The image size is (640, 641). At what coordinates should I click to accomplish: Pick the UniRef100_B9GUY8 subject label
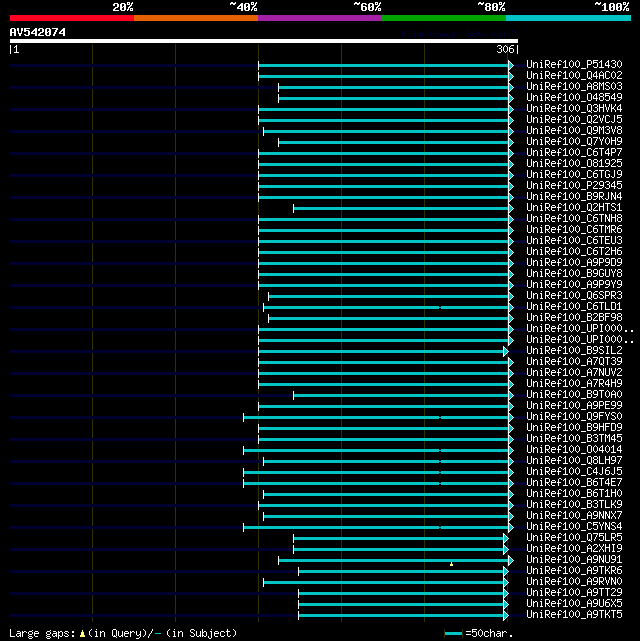click(574, 273)
